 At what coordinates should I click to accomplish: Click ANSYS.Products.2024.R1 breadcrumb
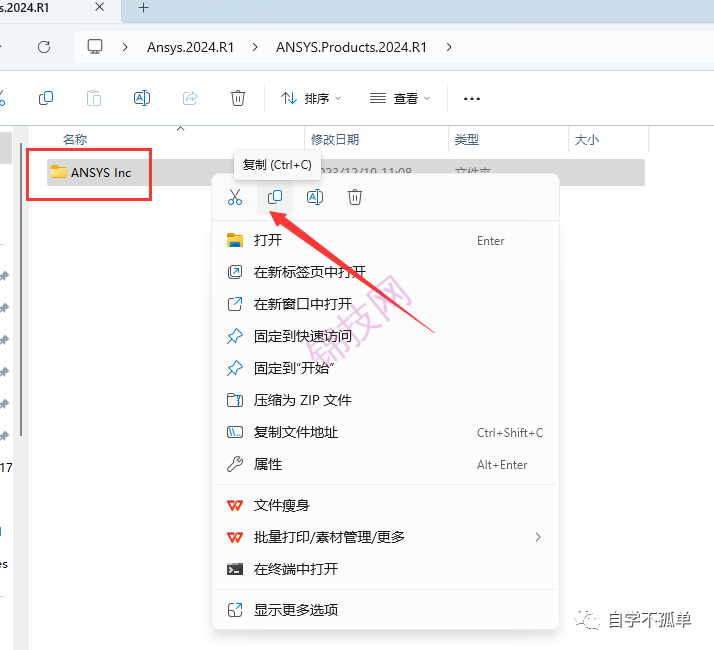pyautogui.click(x=351, y=47)
